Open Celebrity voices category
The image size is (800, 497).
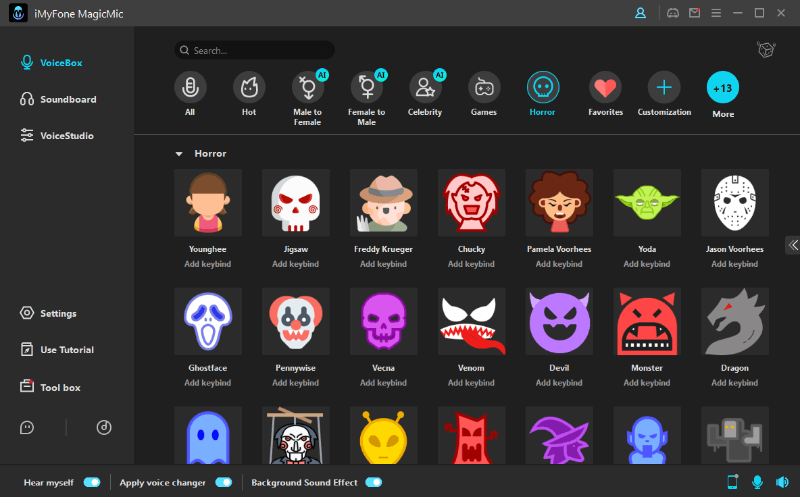pyautogui.click(x=425, y=88)
